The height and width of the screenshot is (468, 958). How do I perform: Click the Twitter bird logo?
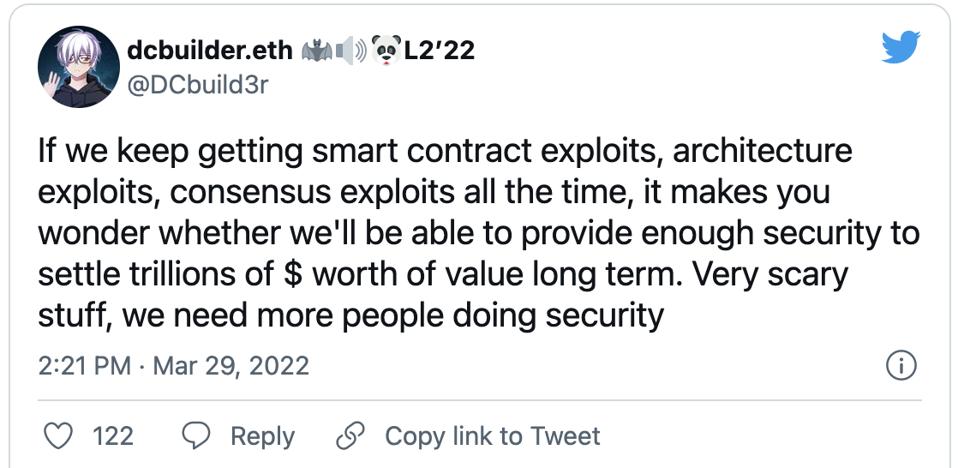coord(900,45)
